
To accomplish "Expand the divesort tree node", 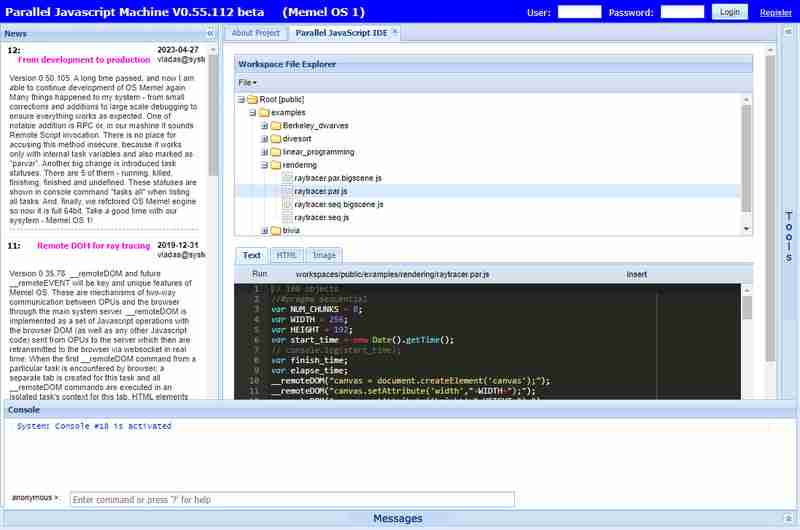I will tap(265, 139).
